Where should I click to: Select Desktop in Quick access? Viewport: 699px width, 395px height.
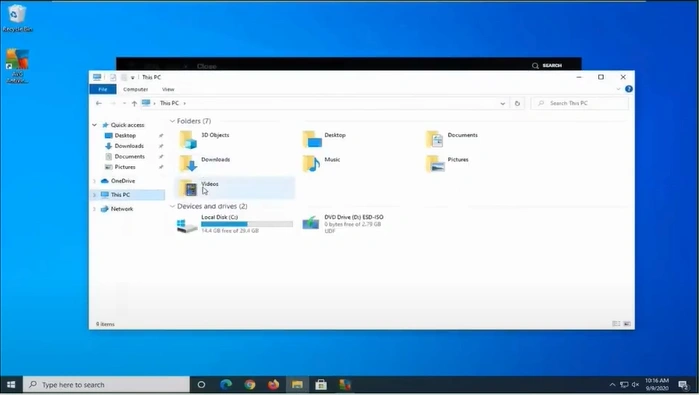point(125,136)
